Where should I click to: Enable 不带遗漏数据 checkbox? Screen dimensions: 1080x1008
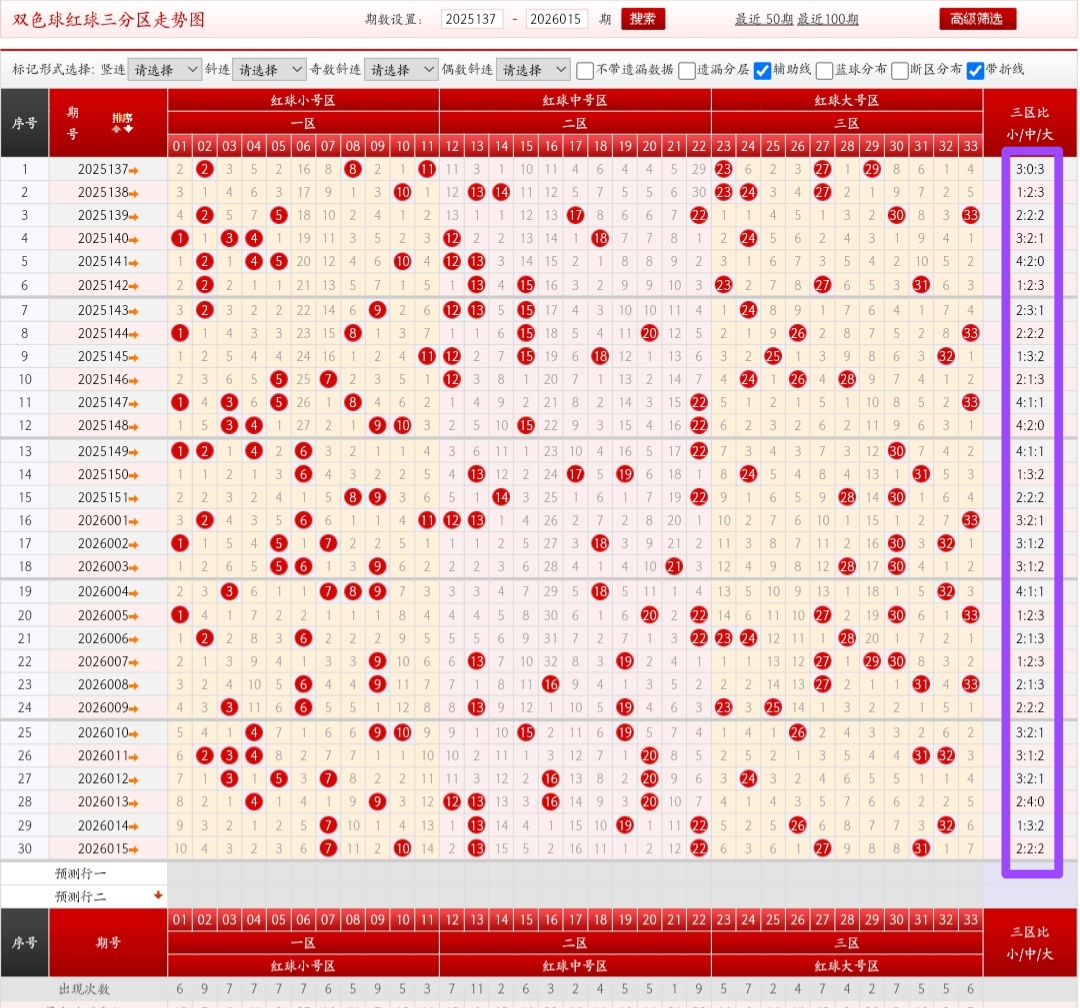[x=585, y=70]
